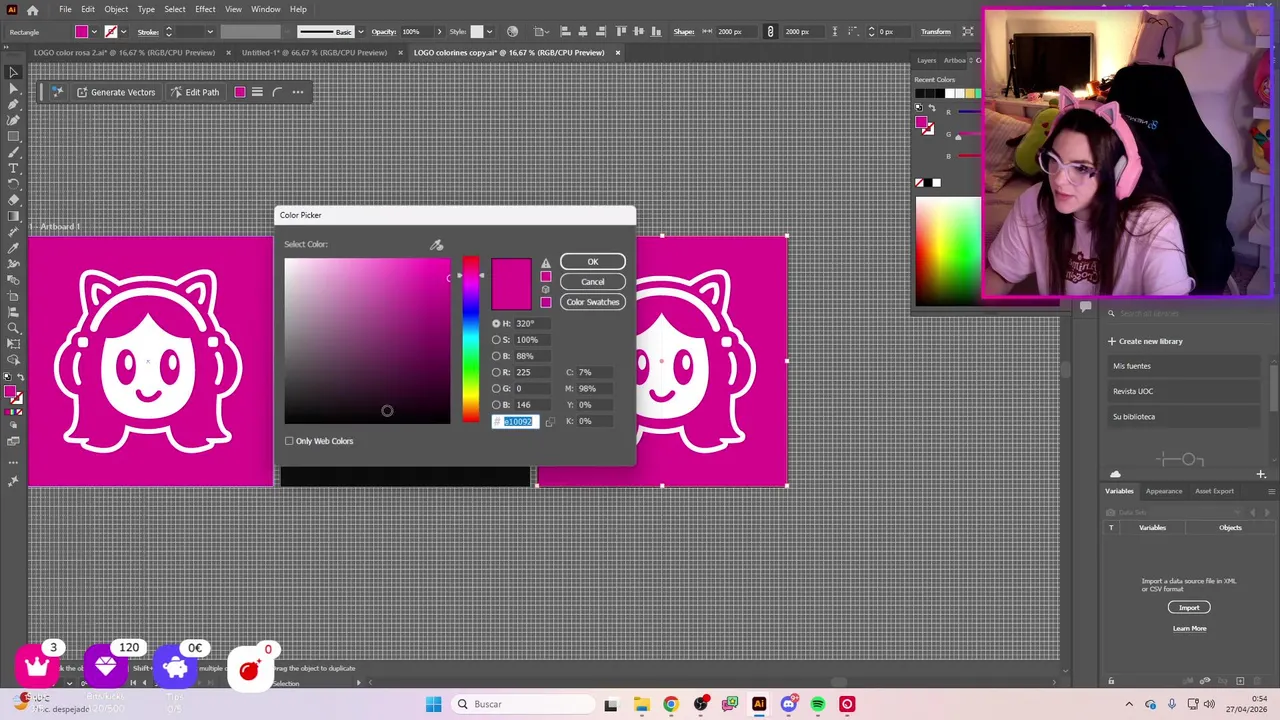Open the stroke color dropdown arrow
Image resolution: width=1280 pixels, height=720 pixels.
click(x=123, y=32)
